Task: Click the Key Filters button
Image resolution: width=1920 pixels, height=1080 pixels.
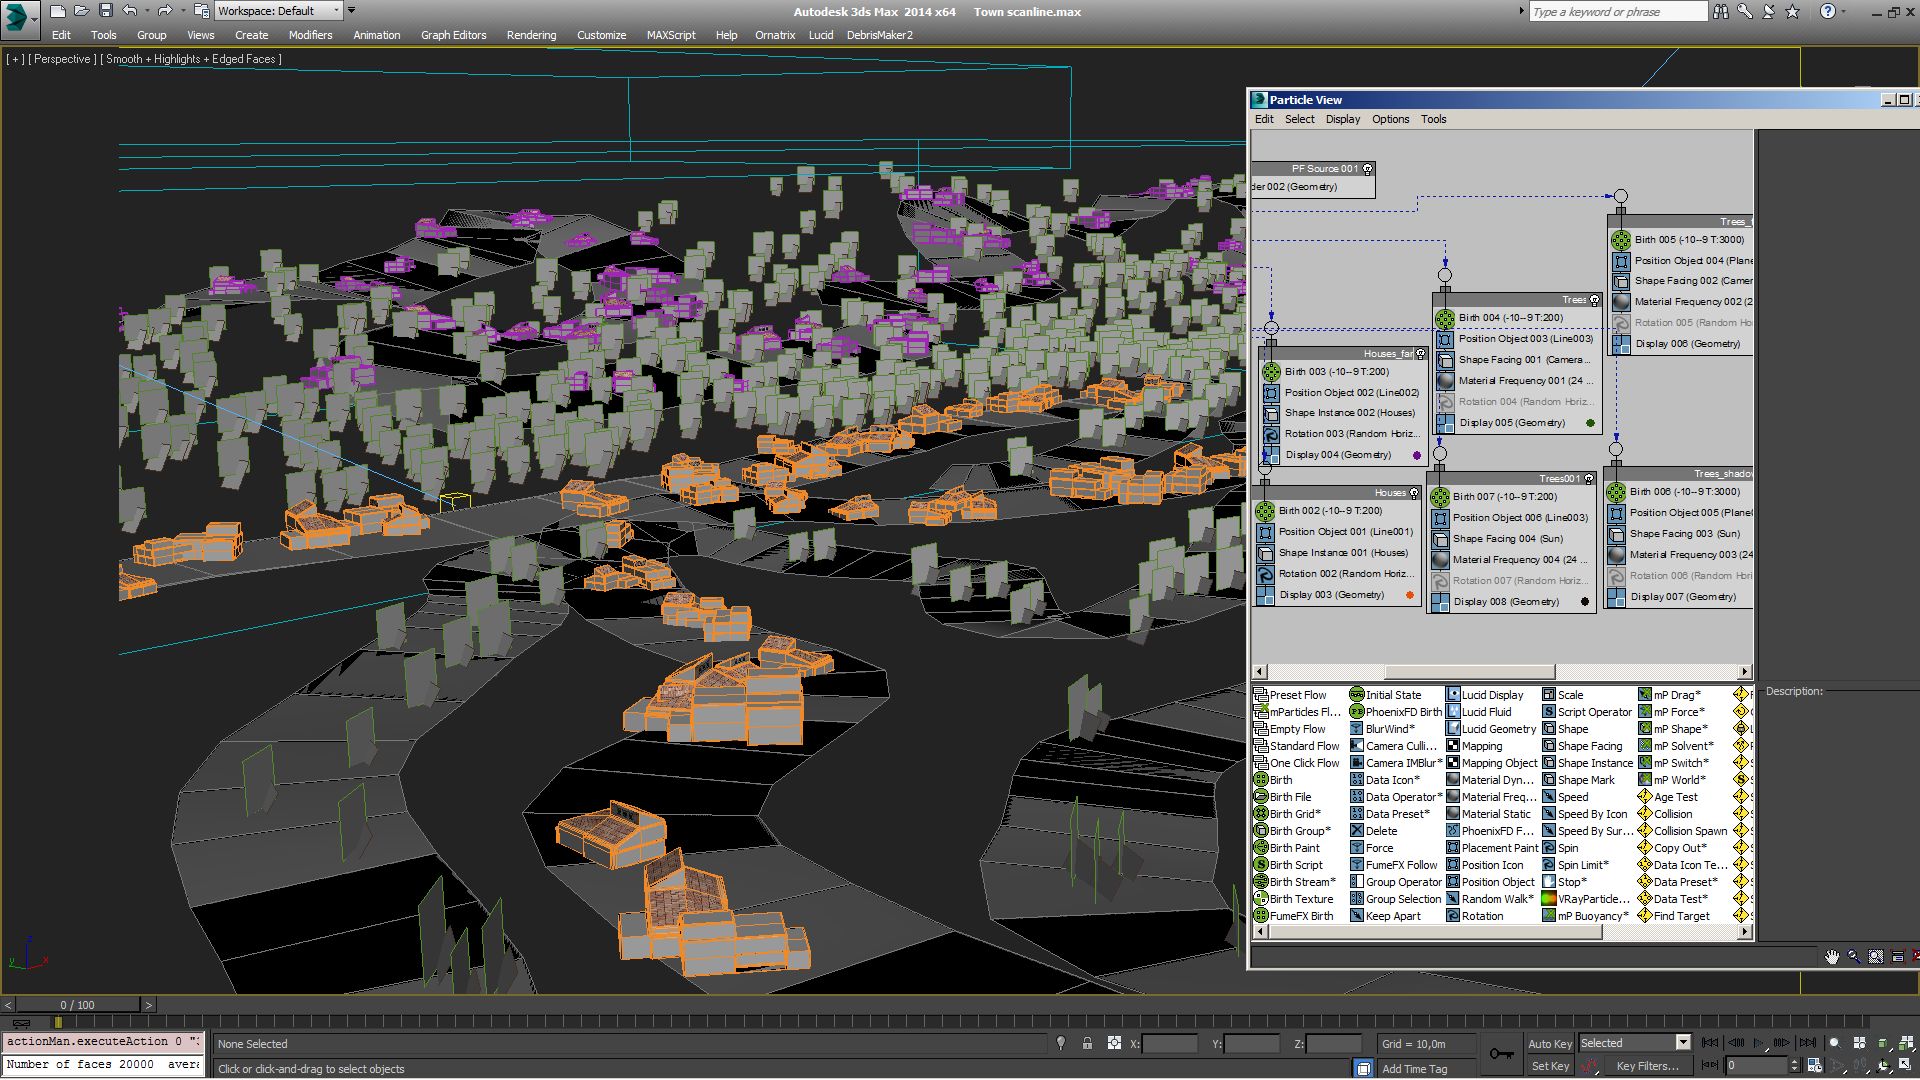Action: click(1647, 1066)
